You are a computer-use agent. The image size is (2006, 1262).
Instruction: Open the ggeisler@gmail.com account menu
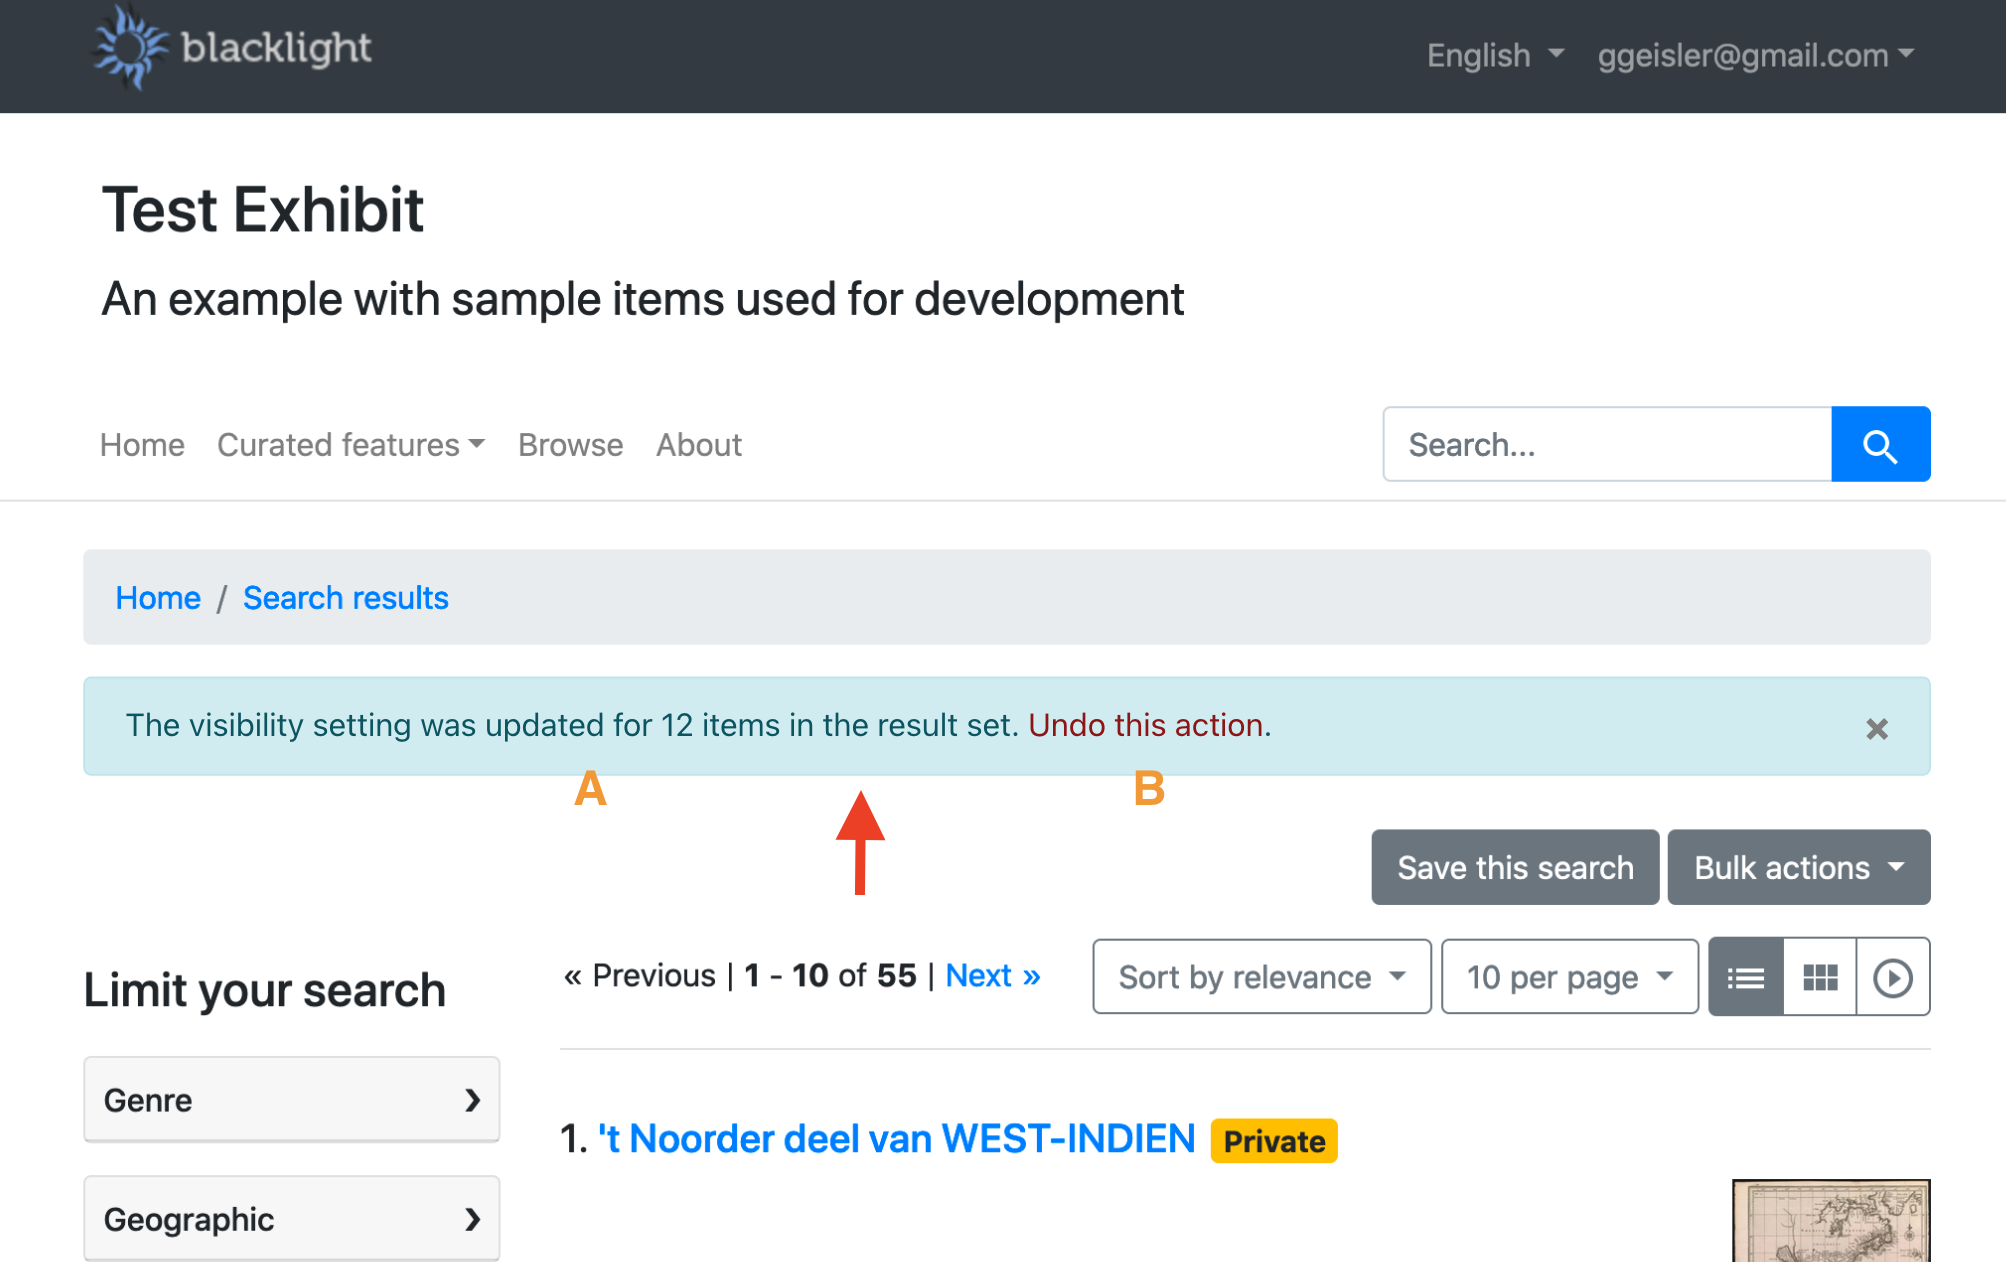tap(1754, 56)
